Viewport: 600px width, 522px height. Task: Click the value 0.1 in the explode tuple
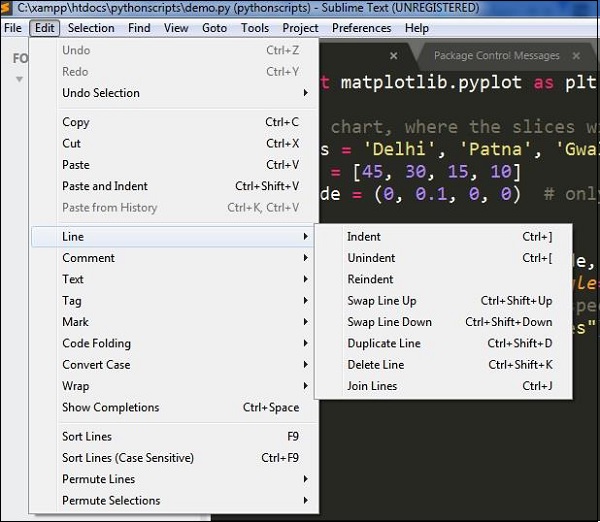click(431, 194)
